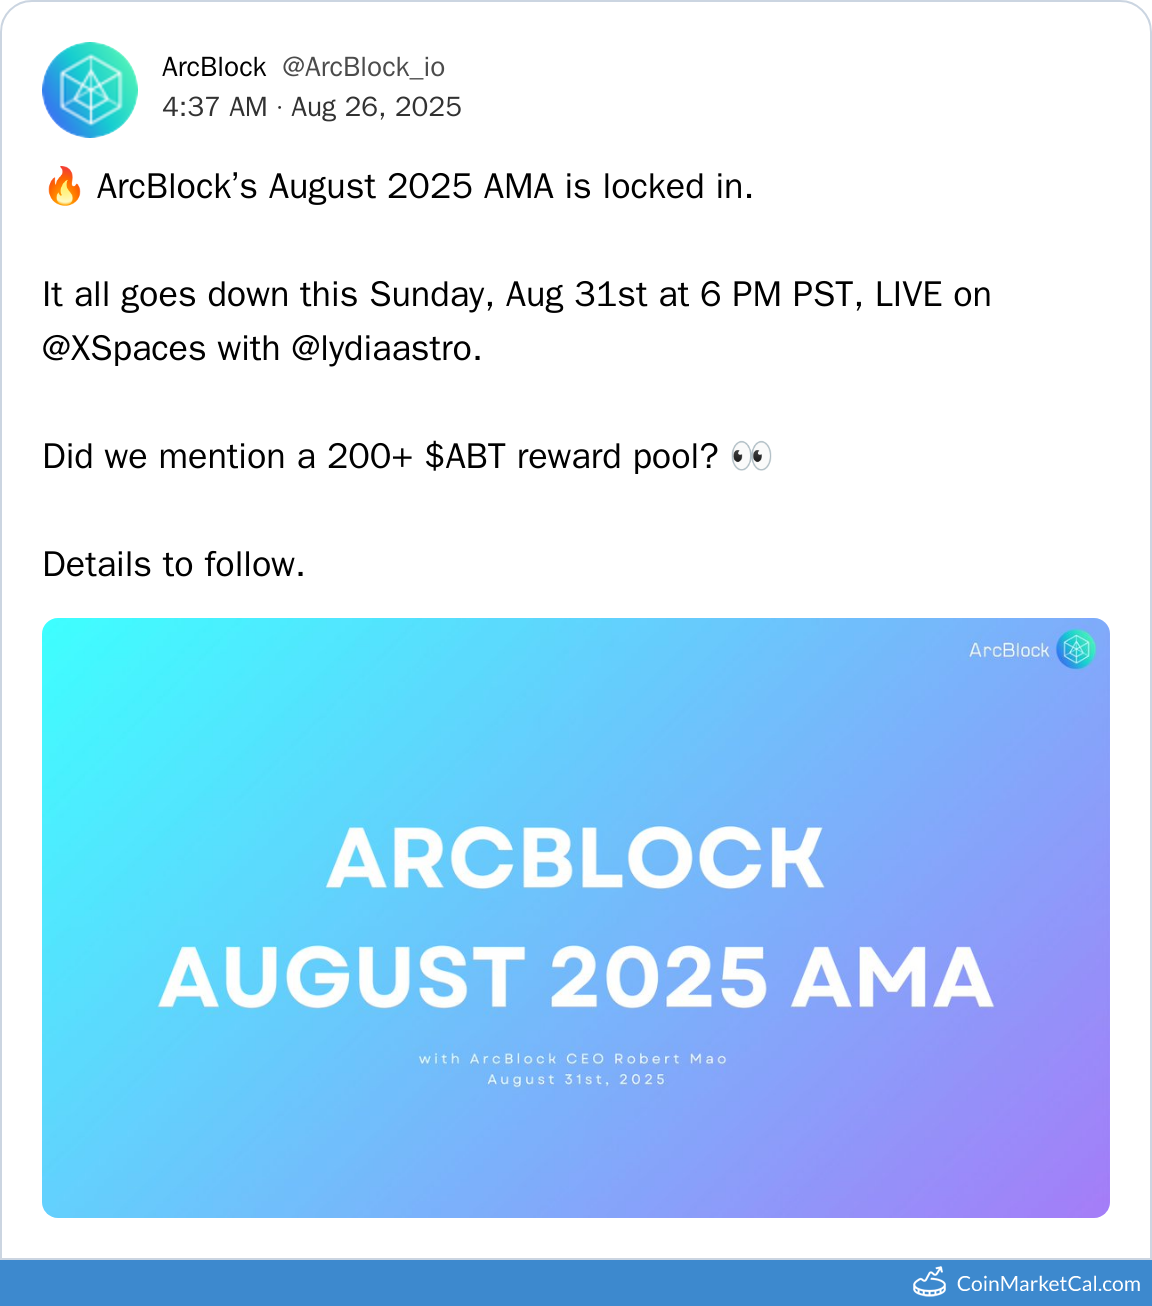Click the CoinMarketCal logo icon in the footer

coord(929,1282)
